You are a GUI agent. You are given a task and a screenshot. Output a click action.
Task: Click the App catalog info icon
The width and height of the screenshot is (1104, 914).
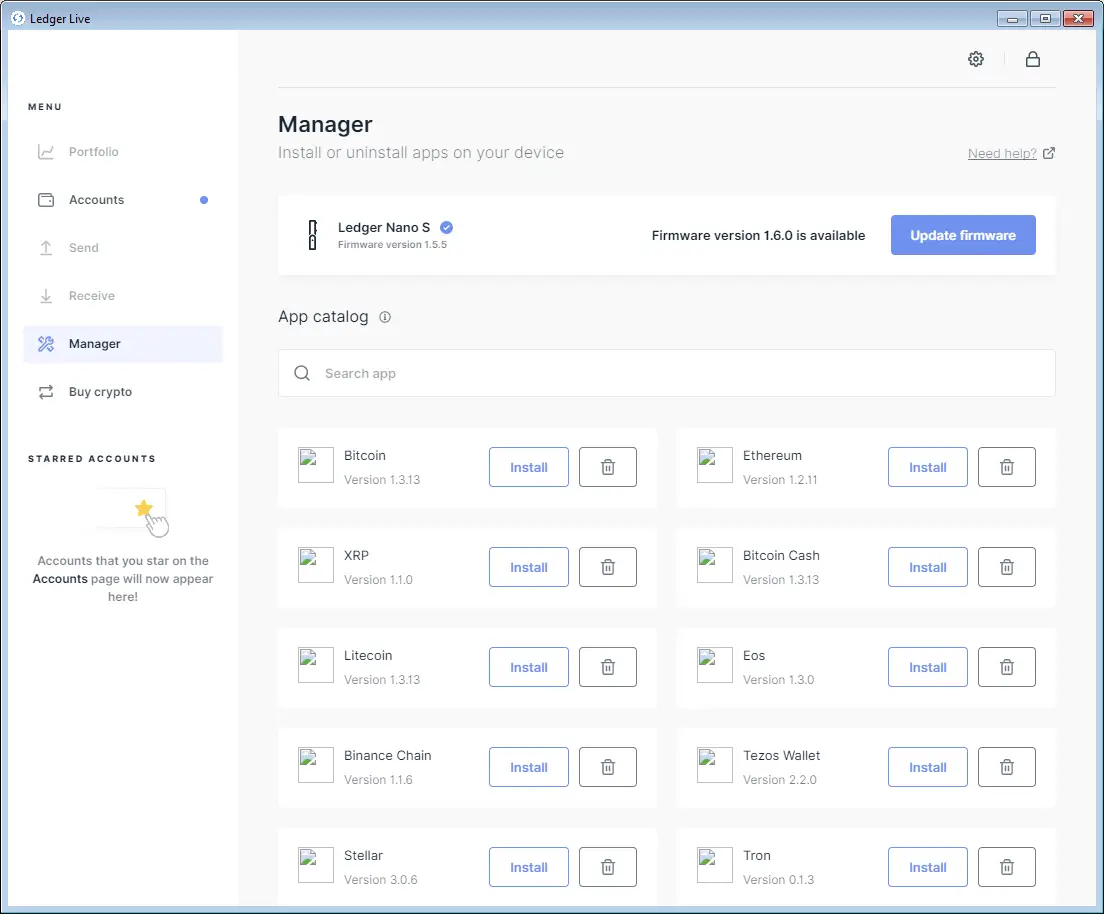point(385,317)
